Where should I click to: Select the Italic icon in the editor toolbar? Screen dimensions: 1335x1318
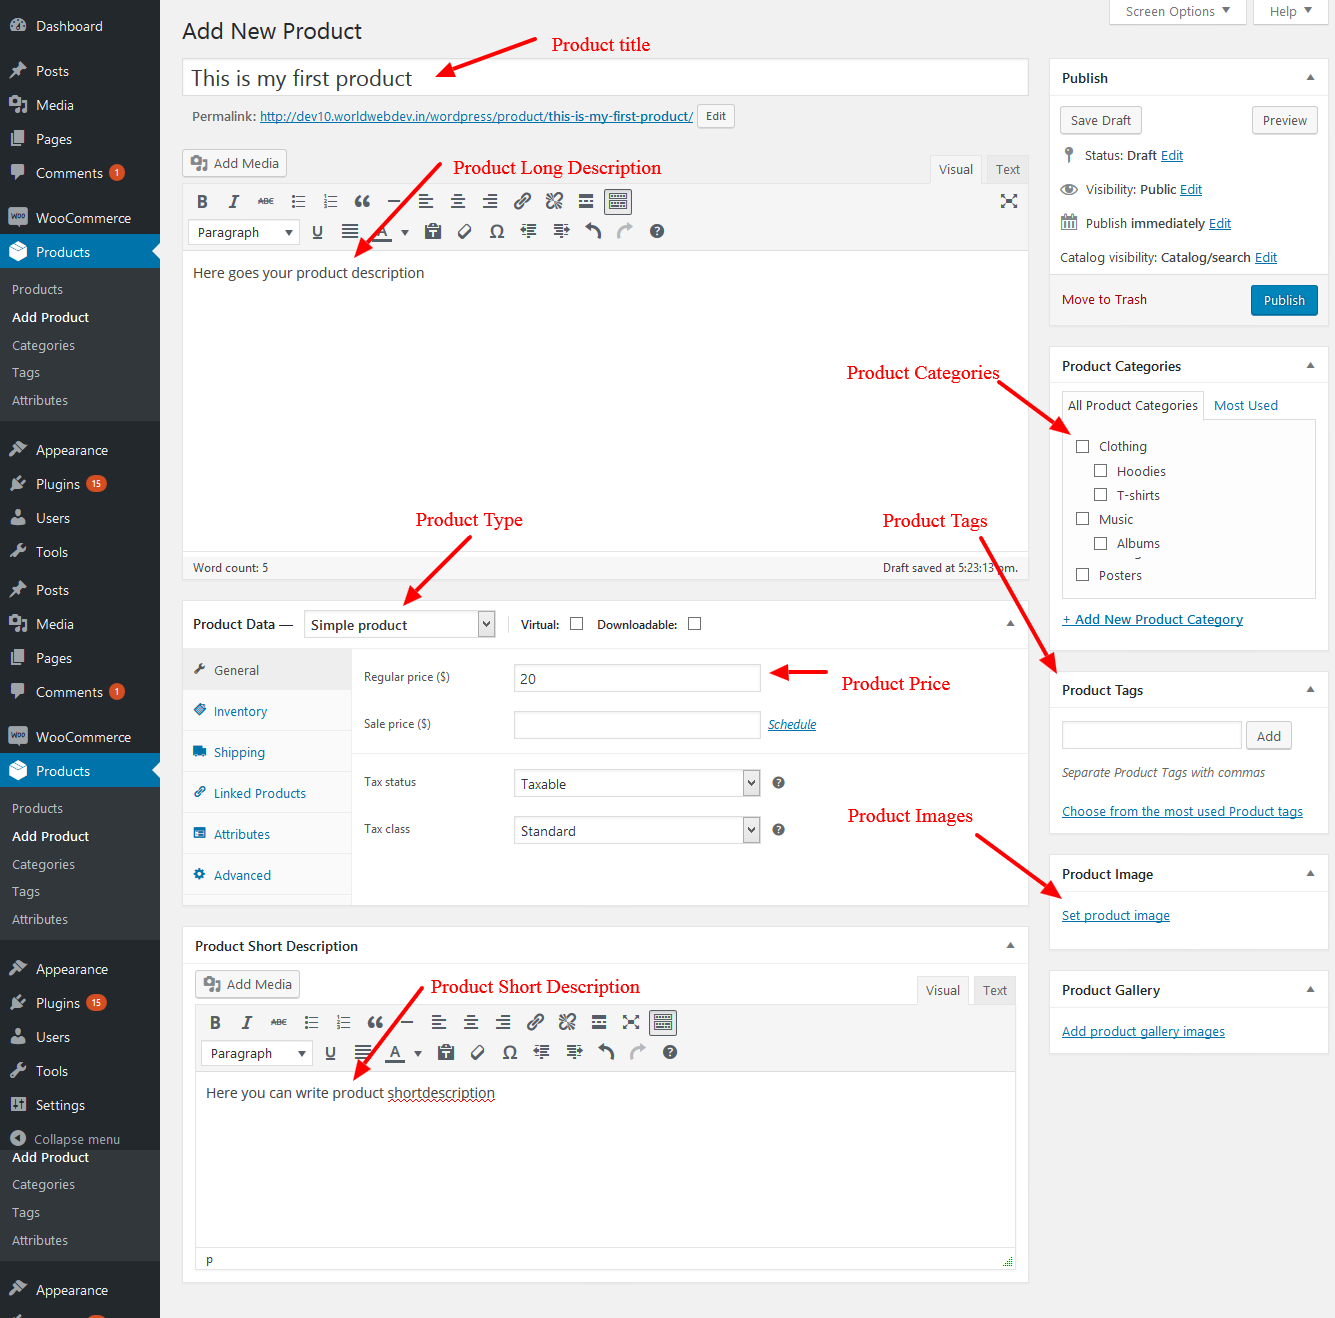(x=234, y=201)
